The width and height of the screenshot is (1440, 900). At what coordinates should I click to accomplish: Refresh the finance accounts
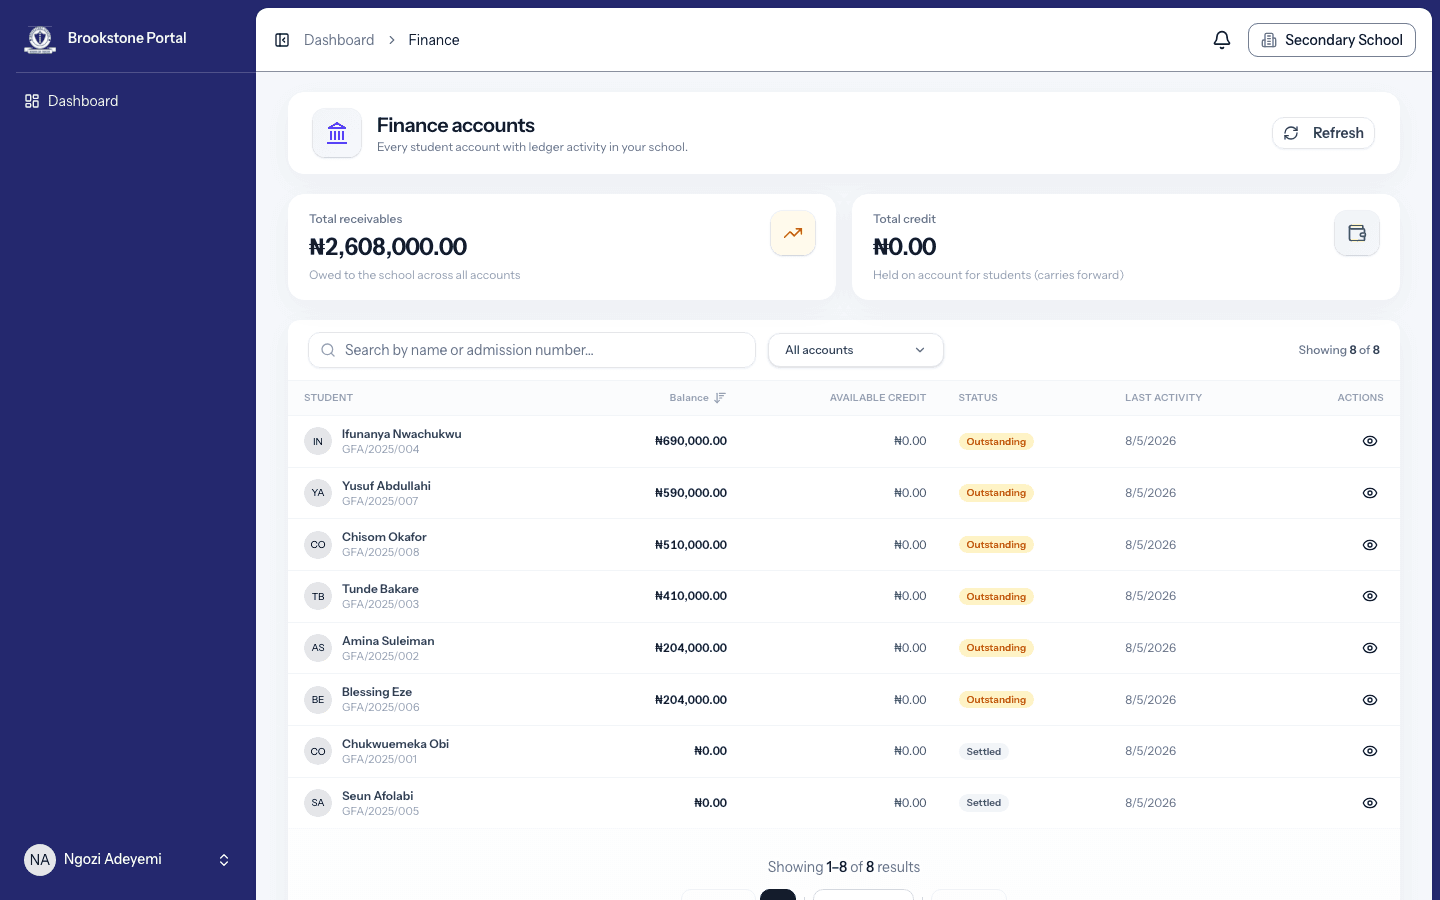1323,133
